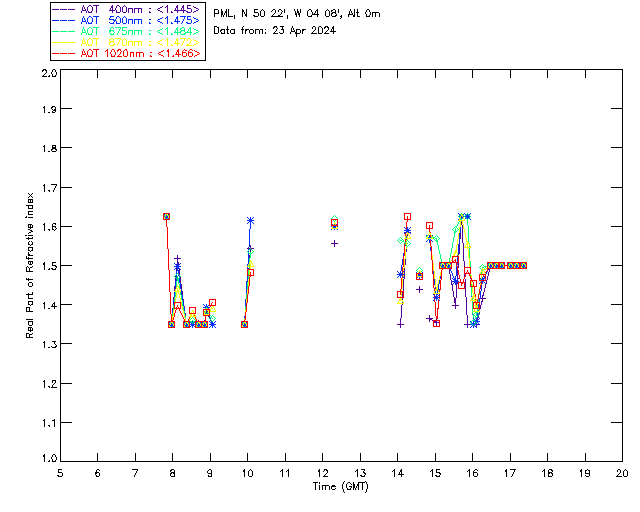Click the 1.6 y-axis tick label

click(49, 227)
